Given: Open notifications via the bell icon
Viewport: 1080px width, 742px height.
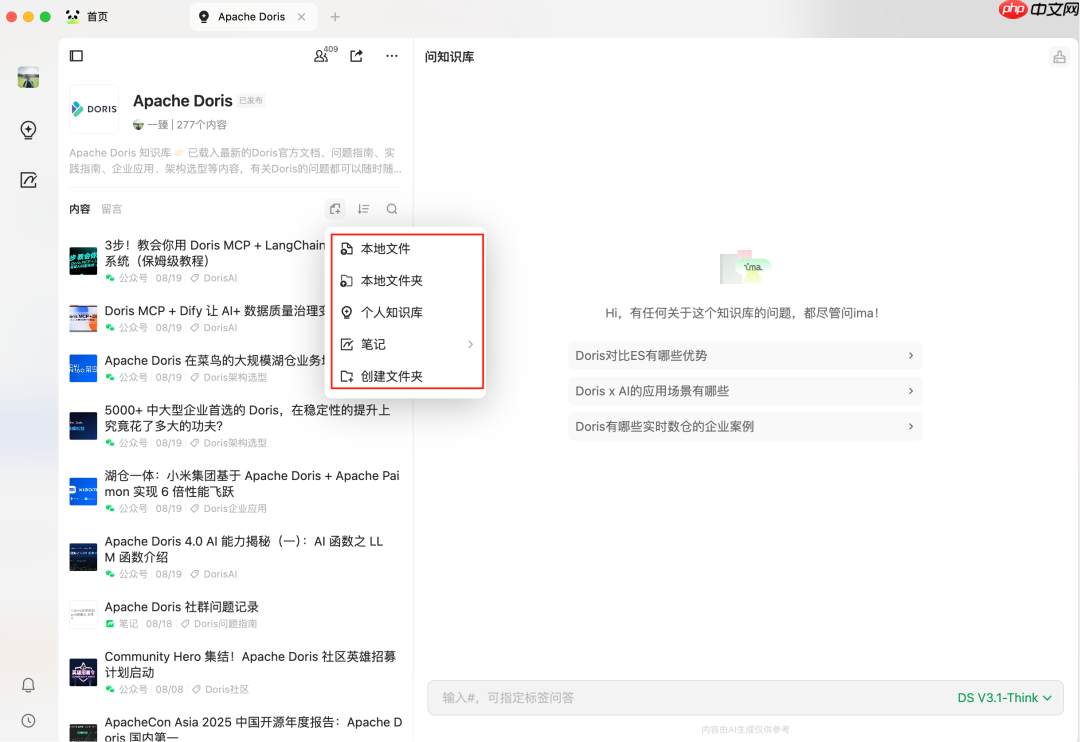Looking at the screenshot, I should pyautogui.click(x=28, y=685).
